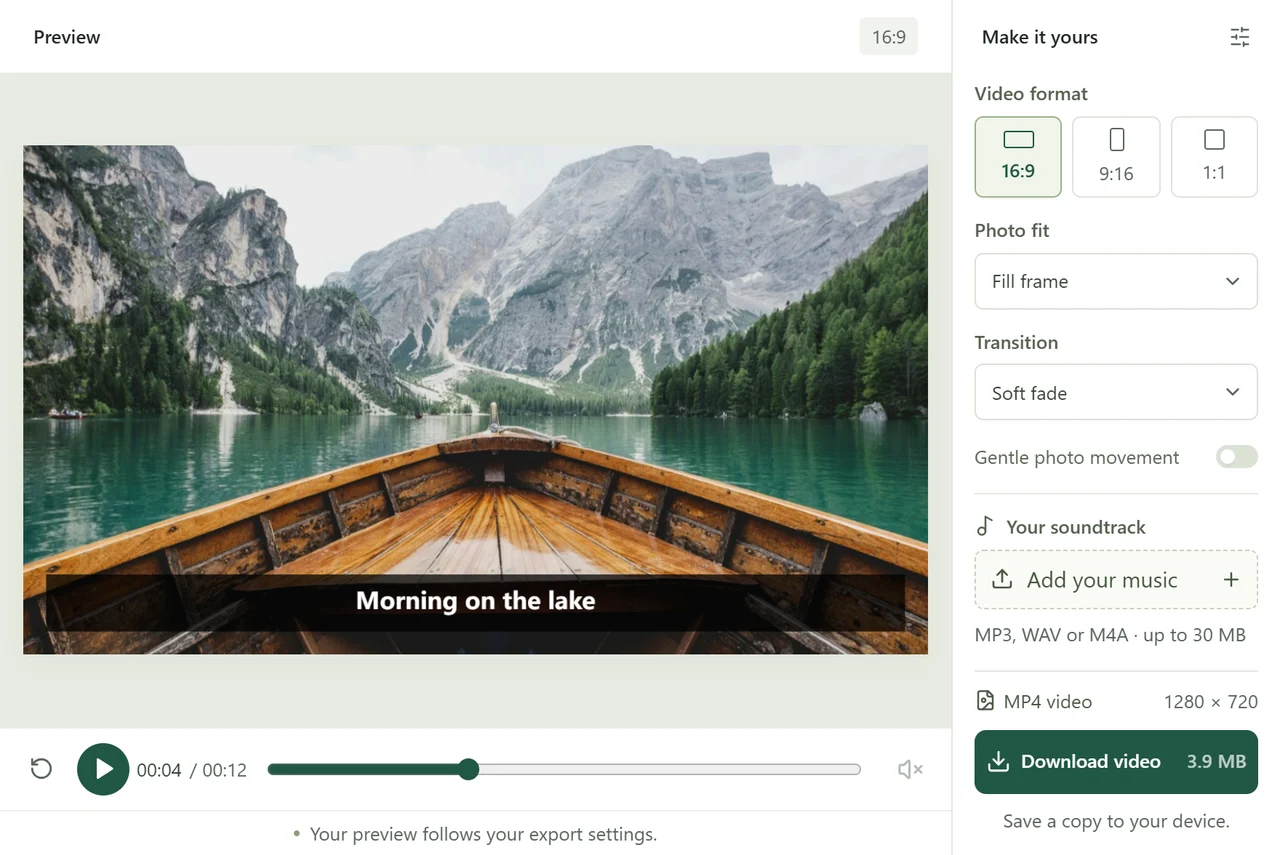
Task: Click the 00:04 current time label
Action: point(159,770)
